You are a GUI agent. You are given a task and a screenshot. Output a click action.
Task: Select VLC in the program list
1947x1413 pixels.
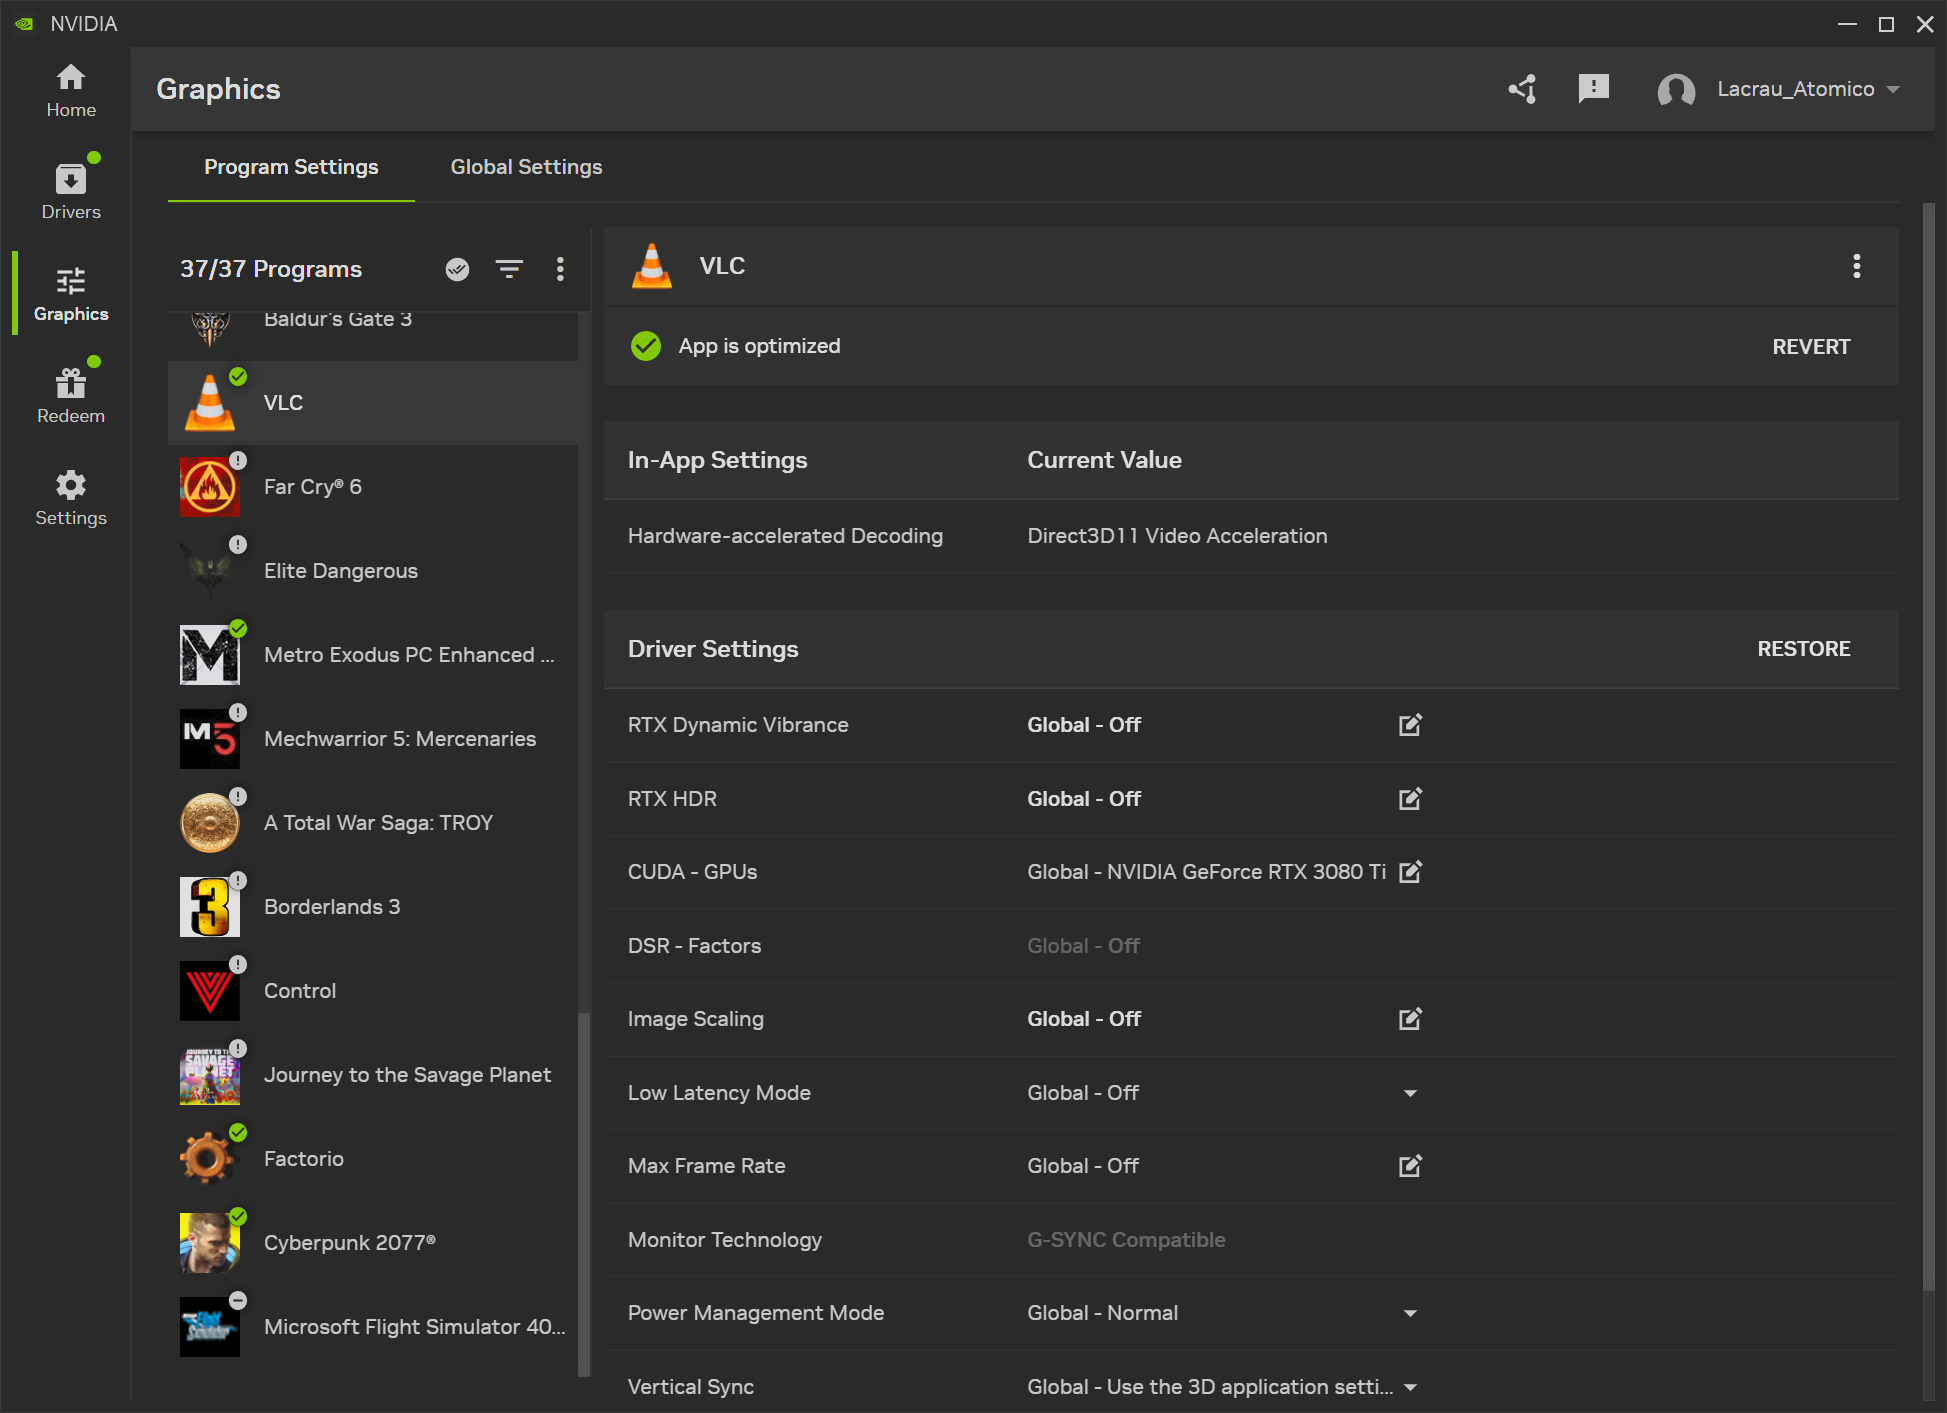(x=373, y=403)
